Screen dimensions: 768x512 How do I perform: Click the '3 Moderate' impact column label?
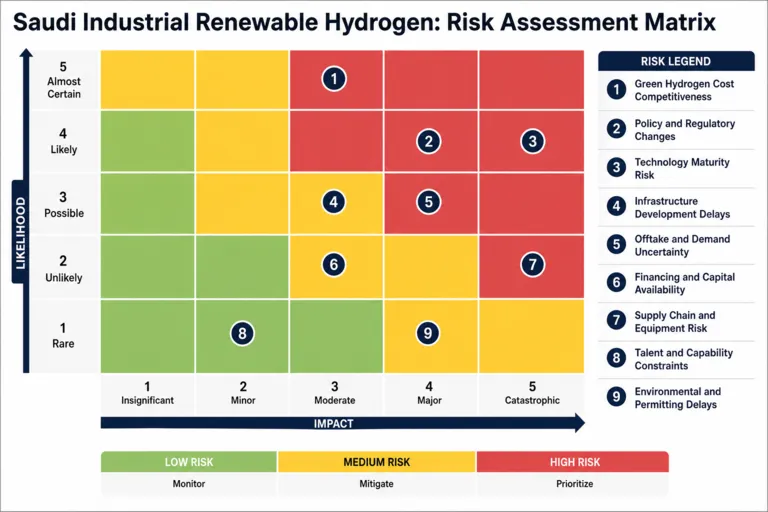335,393
